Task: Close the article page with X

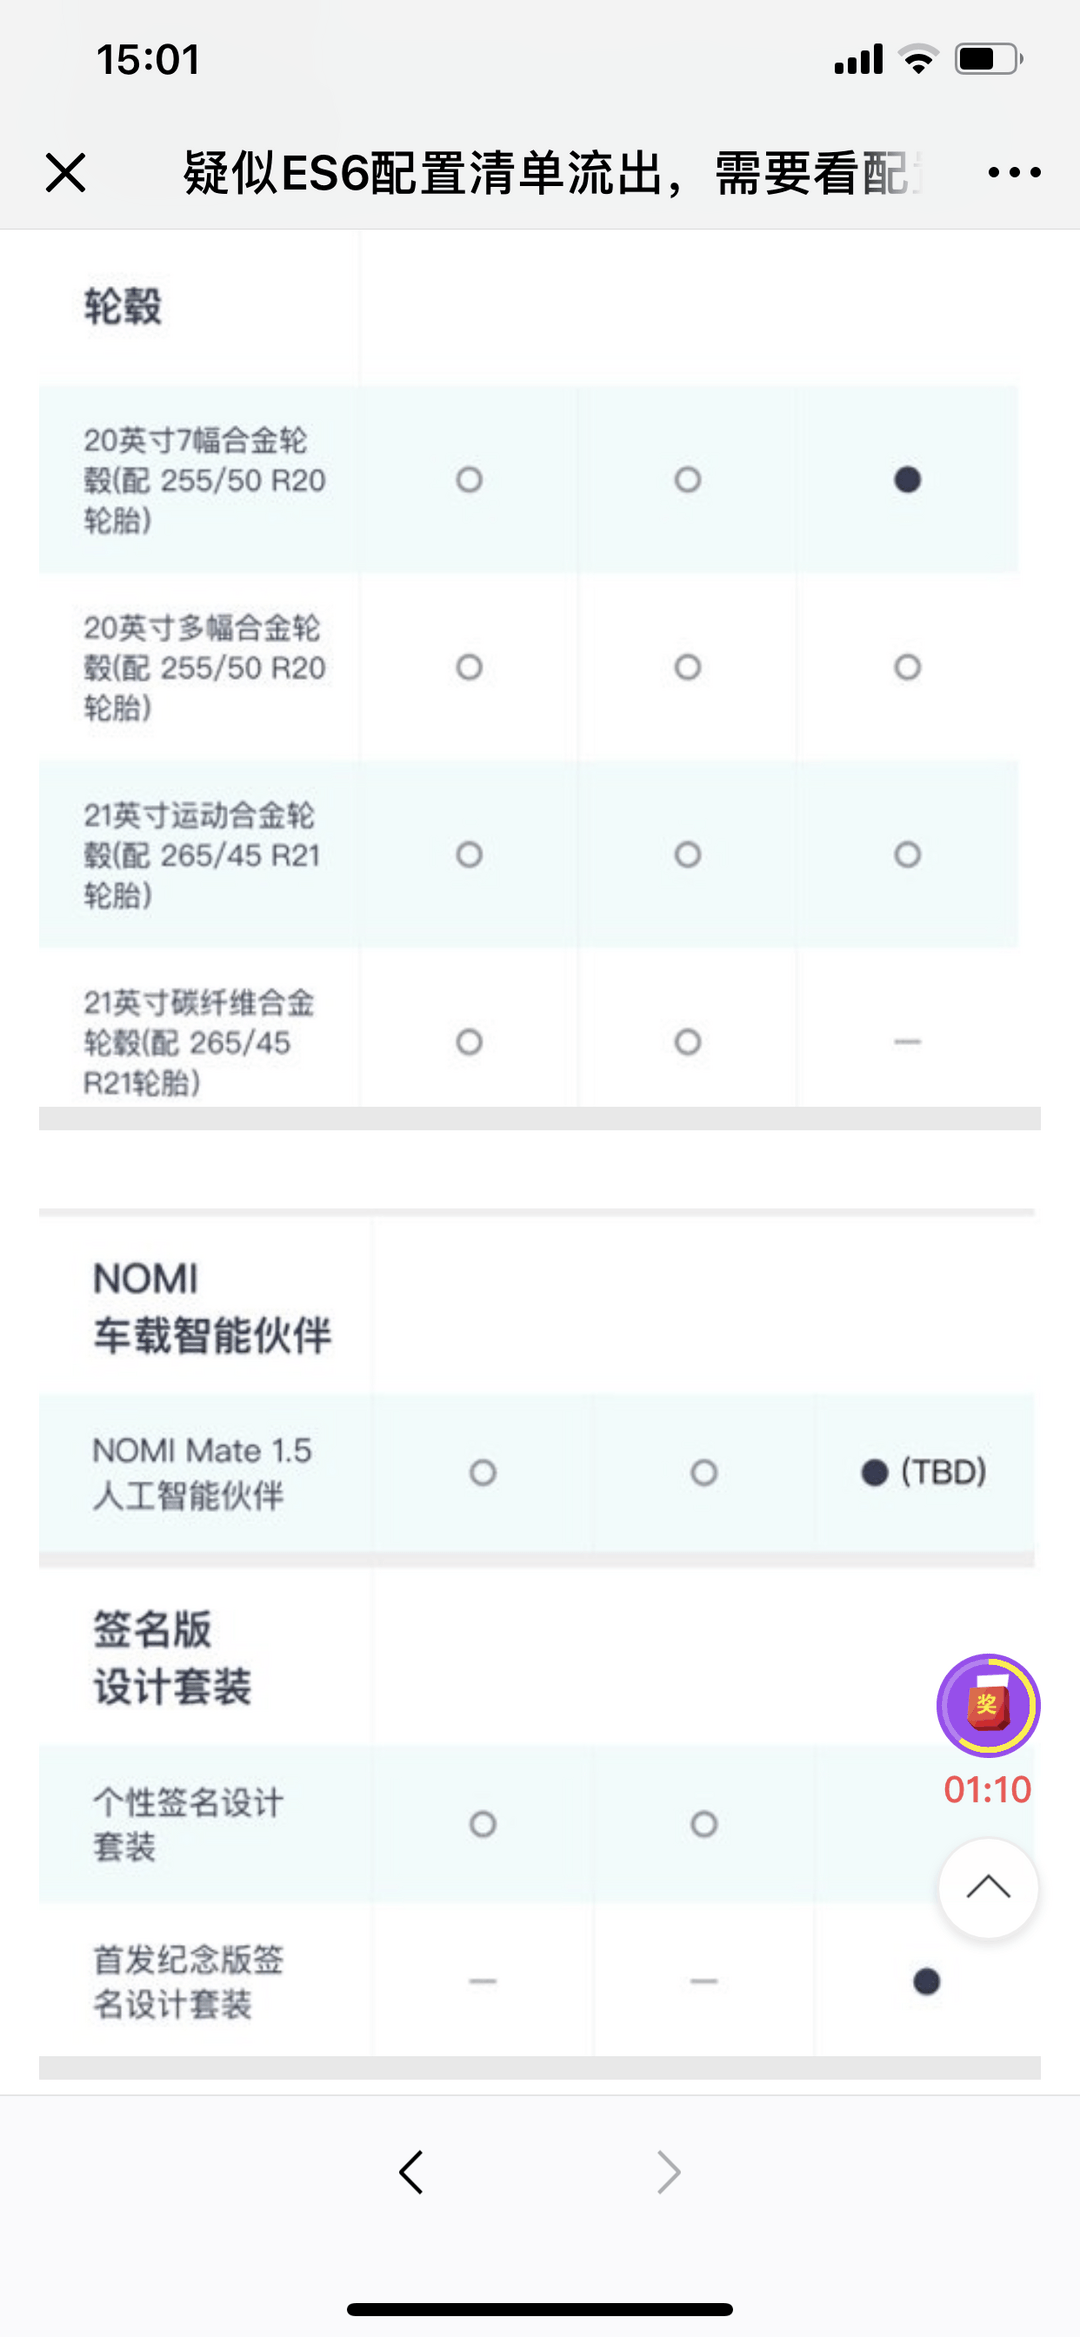Action: tap(66, 172)
